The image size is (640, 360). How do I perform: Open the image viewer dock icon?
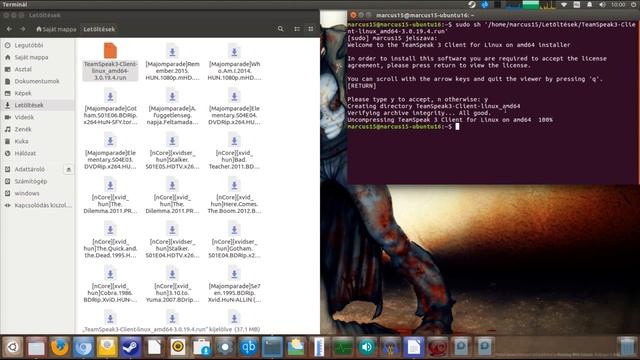pyautogui.click(x=296, y=347)
